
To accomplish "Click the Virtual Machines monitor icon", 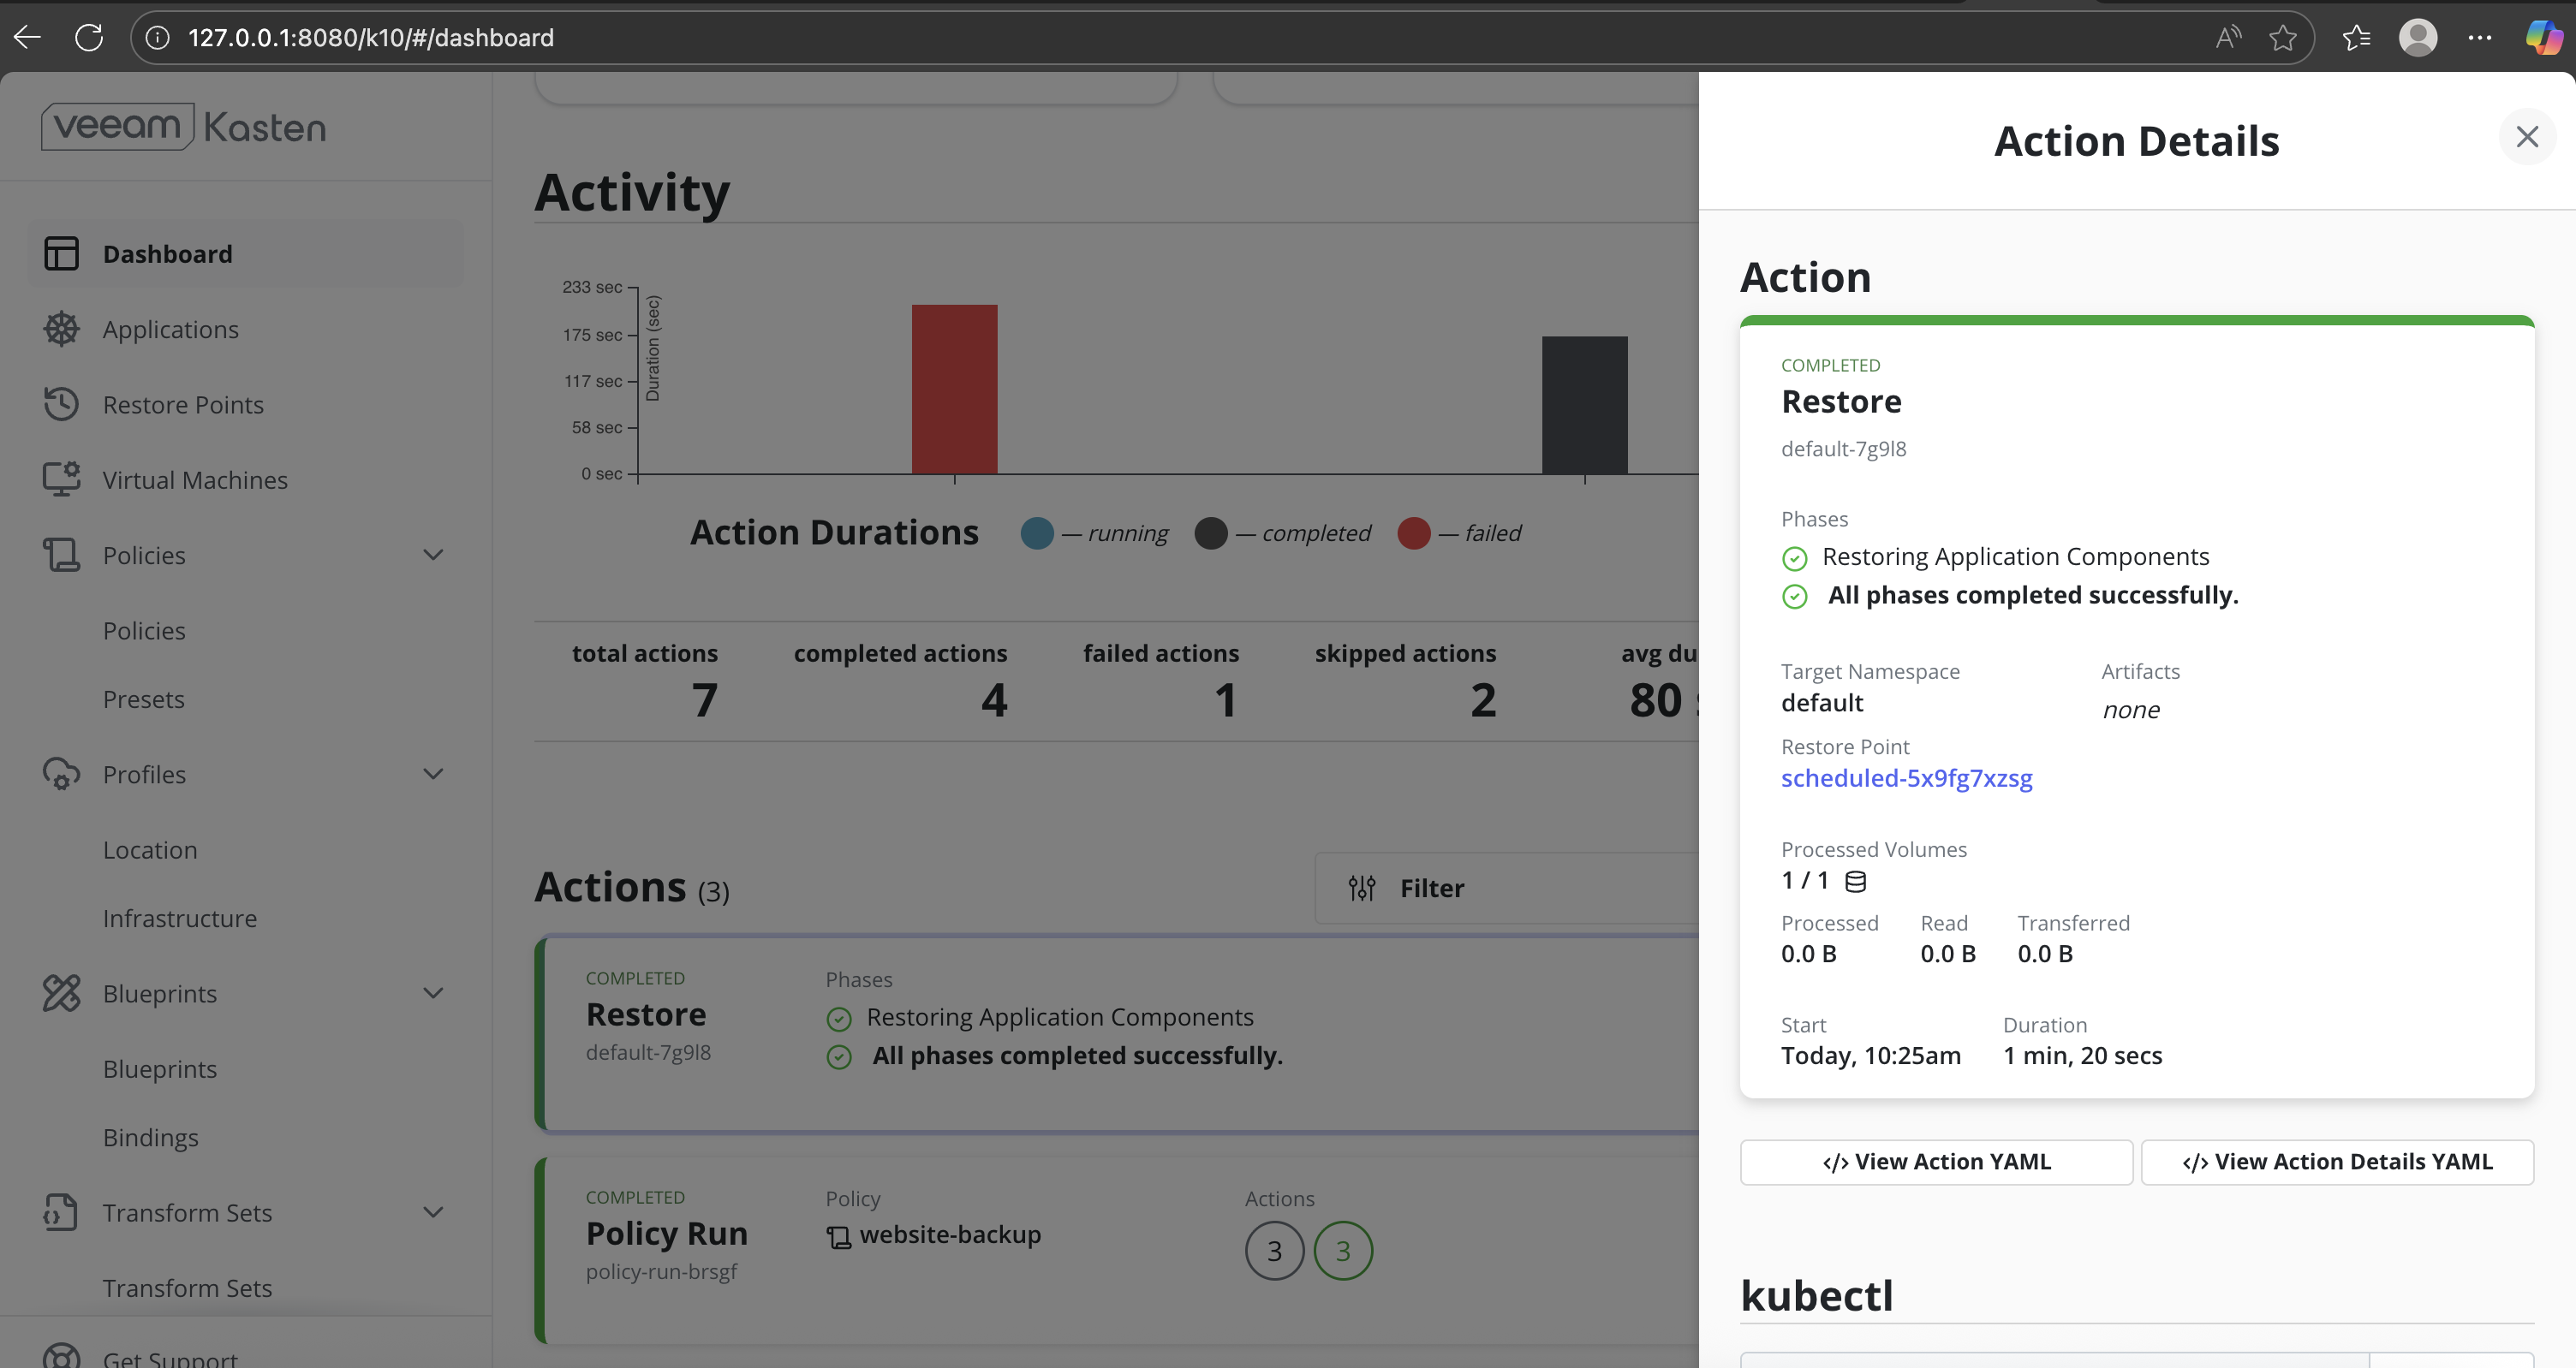I will [x=61, y=479].
